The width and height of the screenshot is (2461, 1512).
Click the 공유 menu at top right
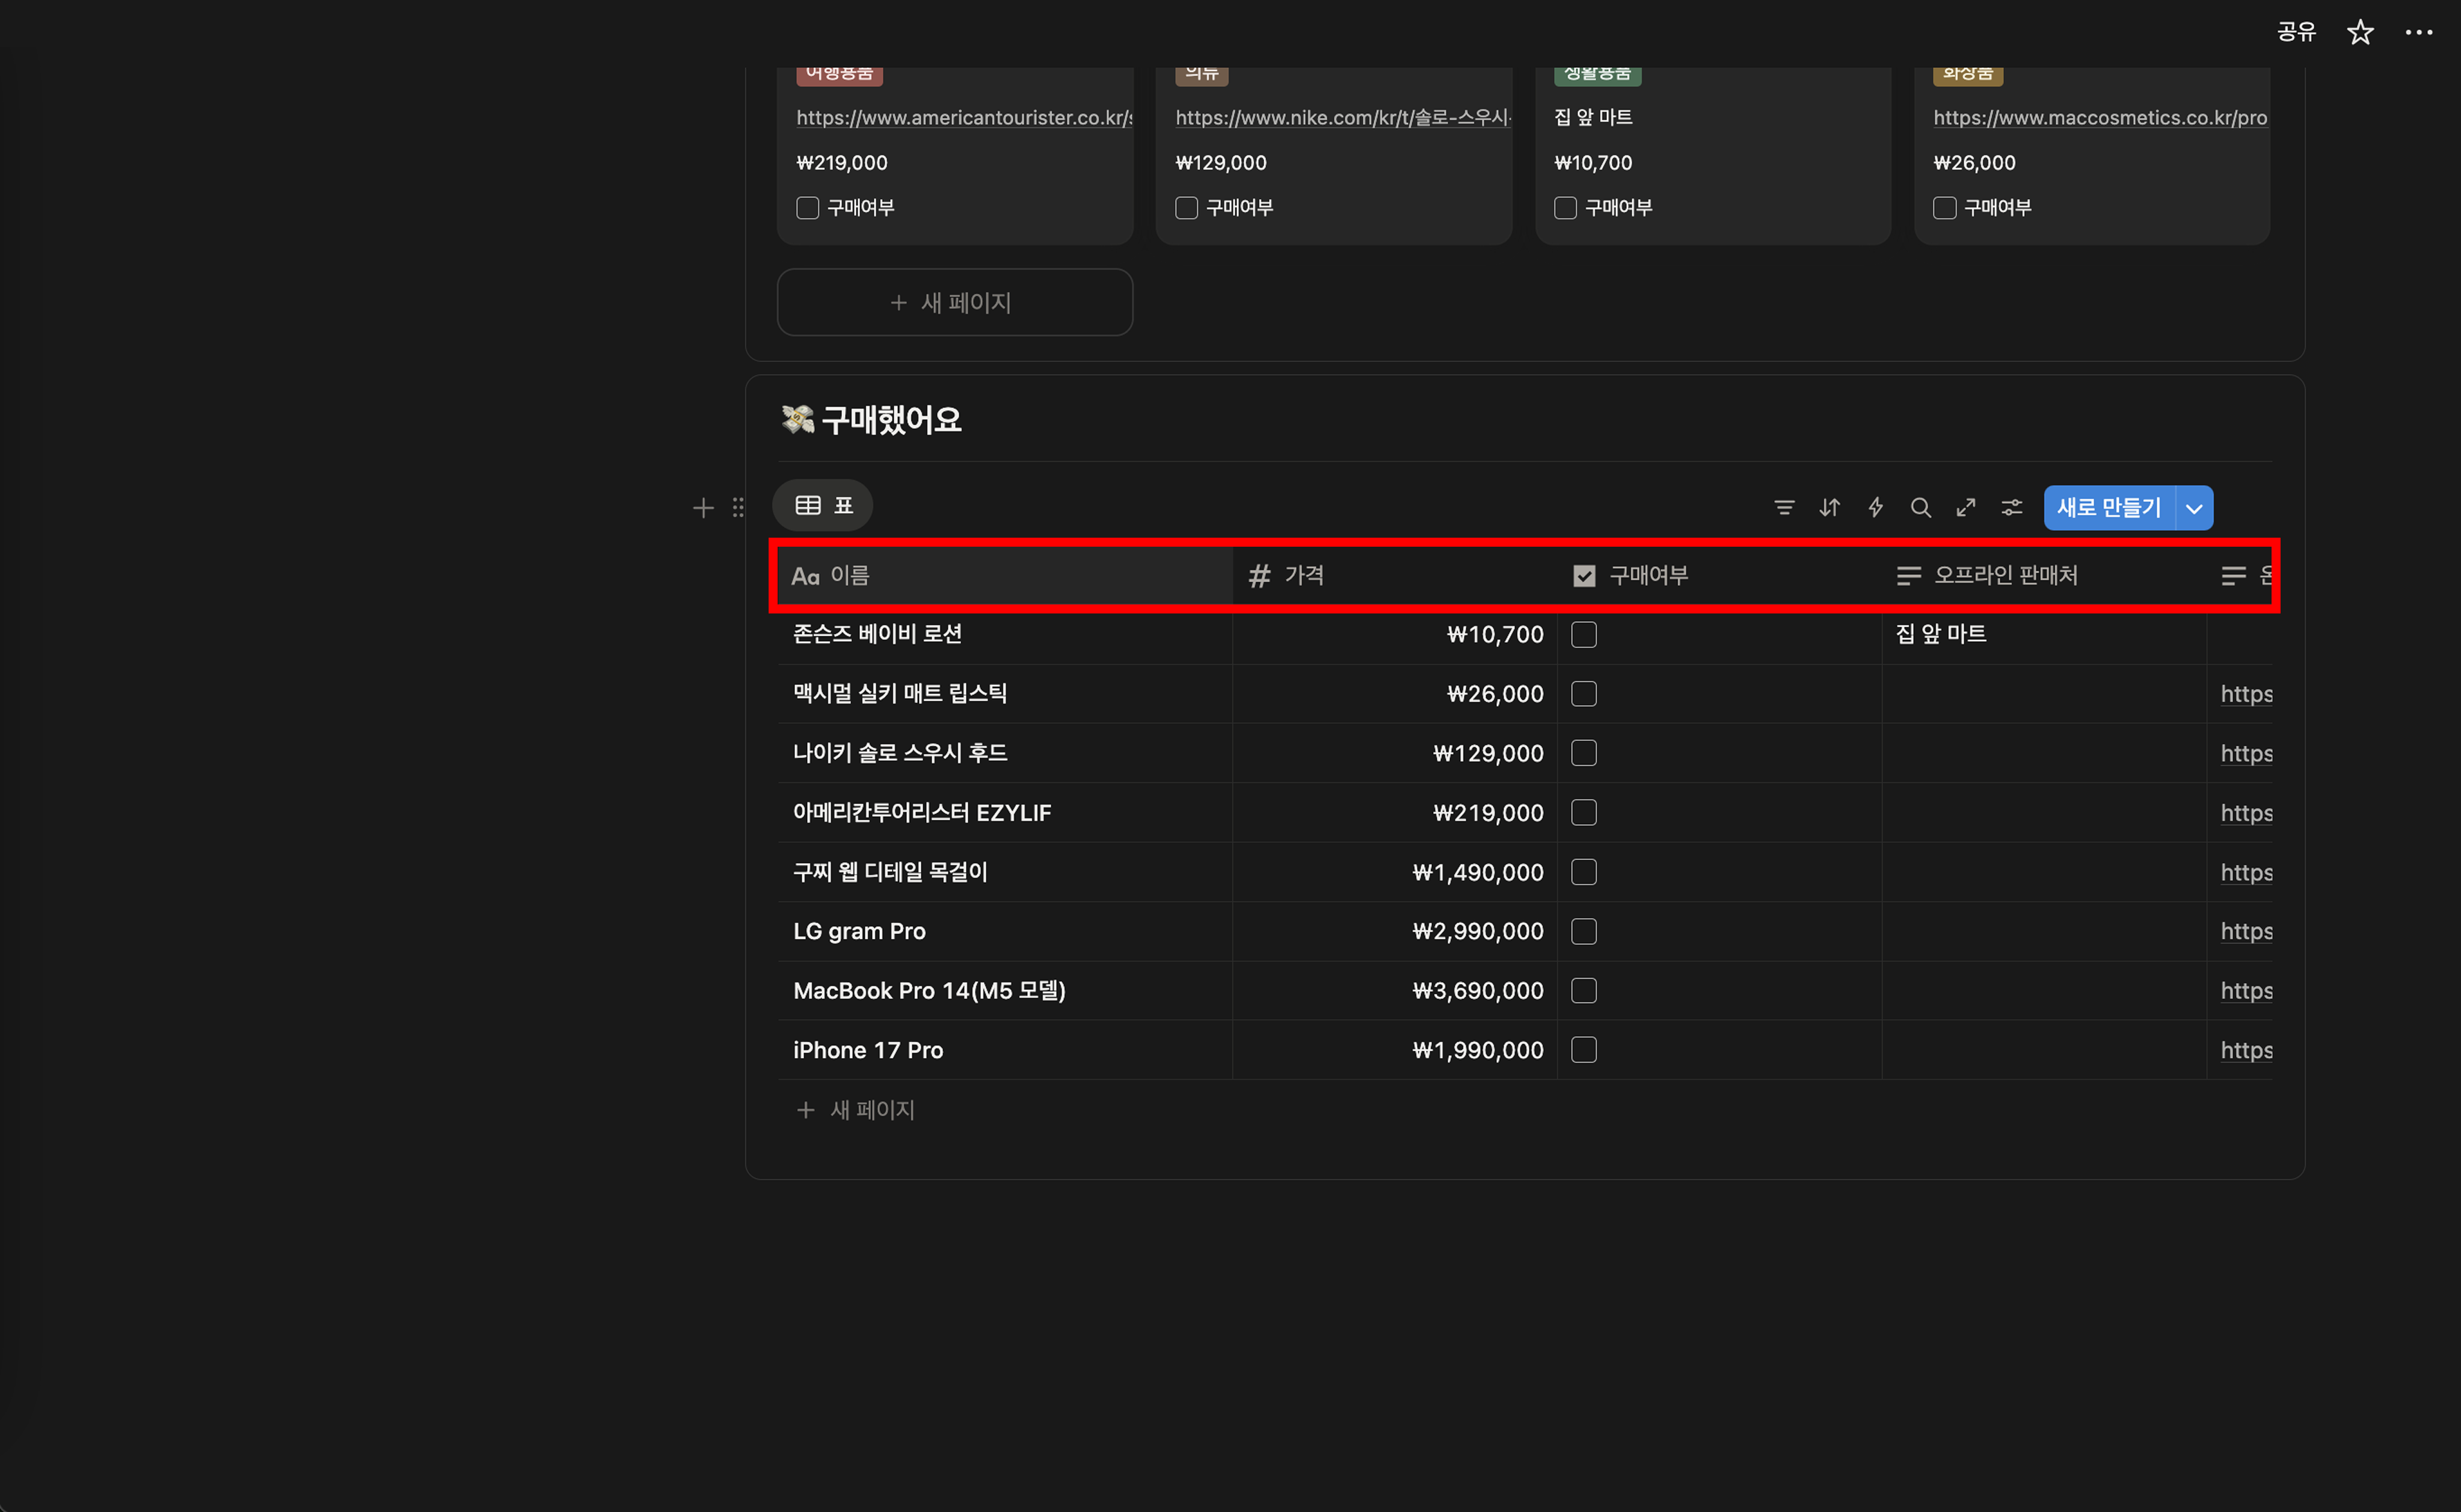tap(2296, 32)
